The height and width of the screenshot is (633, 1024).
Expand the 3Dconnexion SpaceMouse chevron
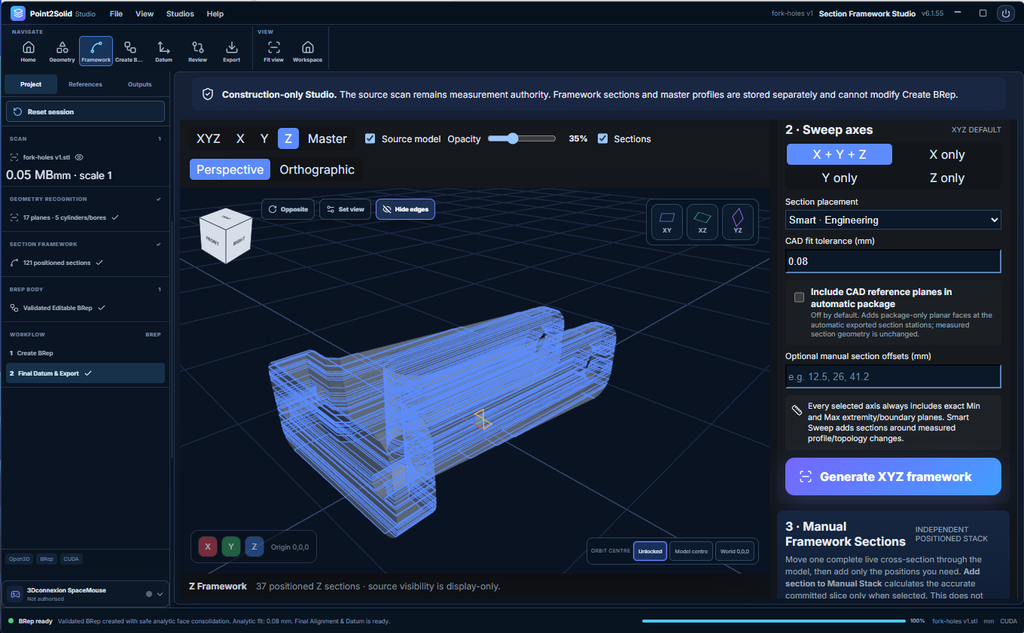click(160, 594)
